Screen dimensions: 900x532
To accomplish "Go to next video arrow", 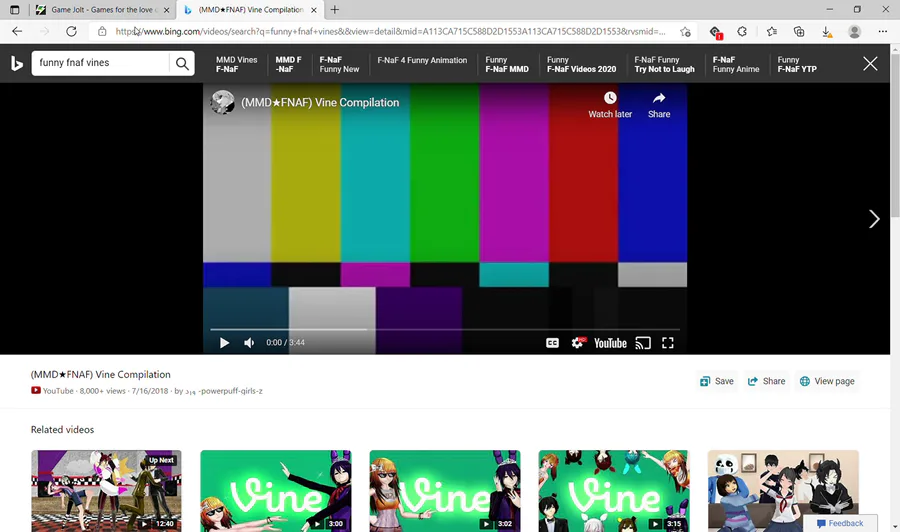I will click(874, 219).
